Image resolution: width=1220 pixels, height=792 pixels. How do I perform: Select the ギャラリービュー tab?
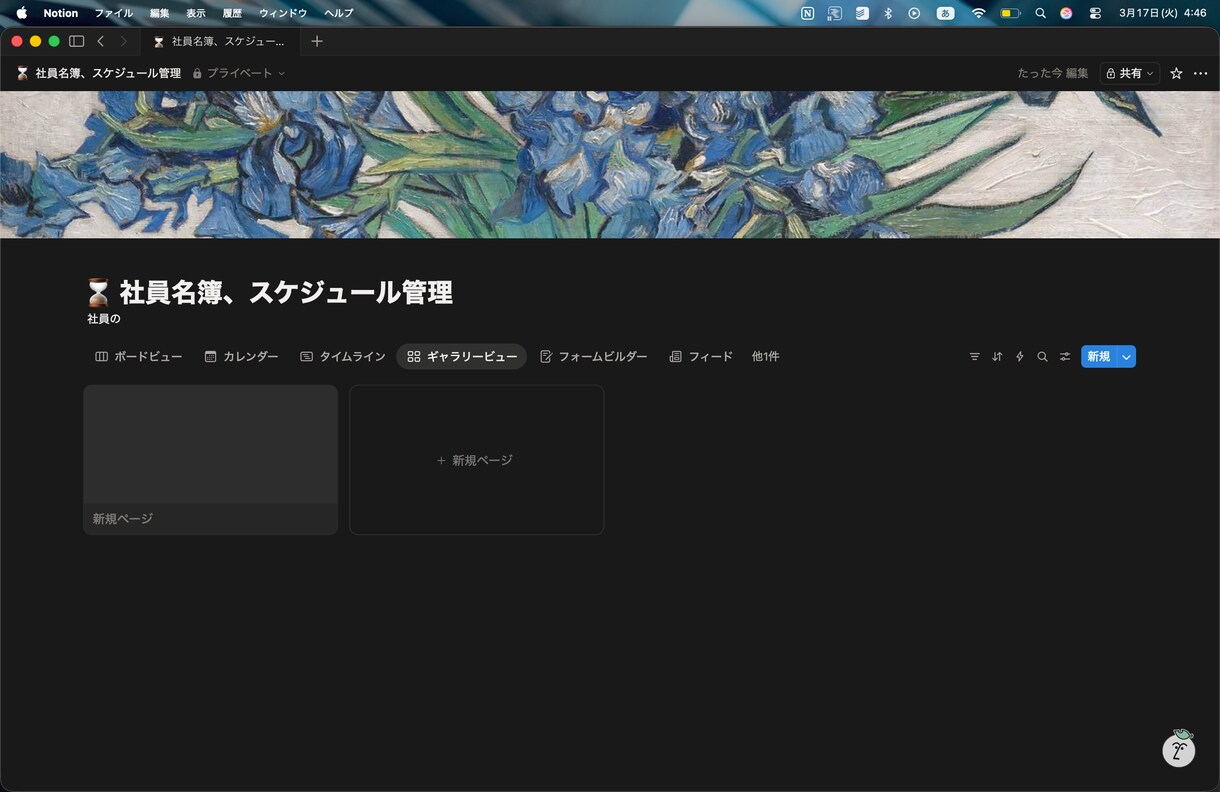461,357
